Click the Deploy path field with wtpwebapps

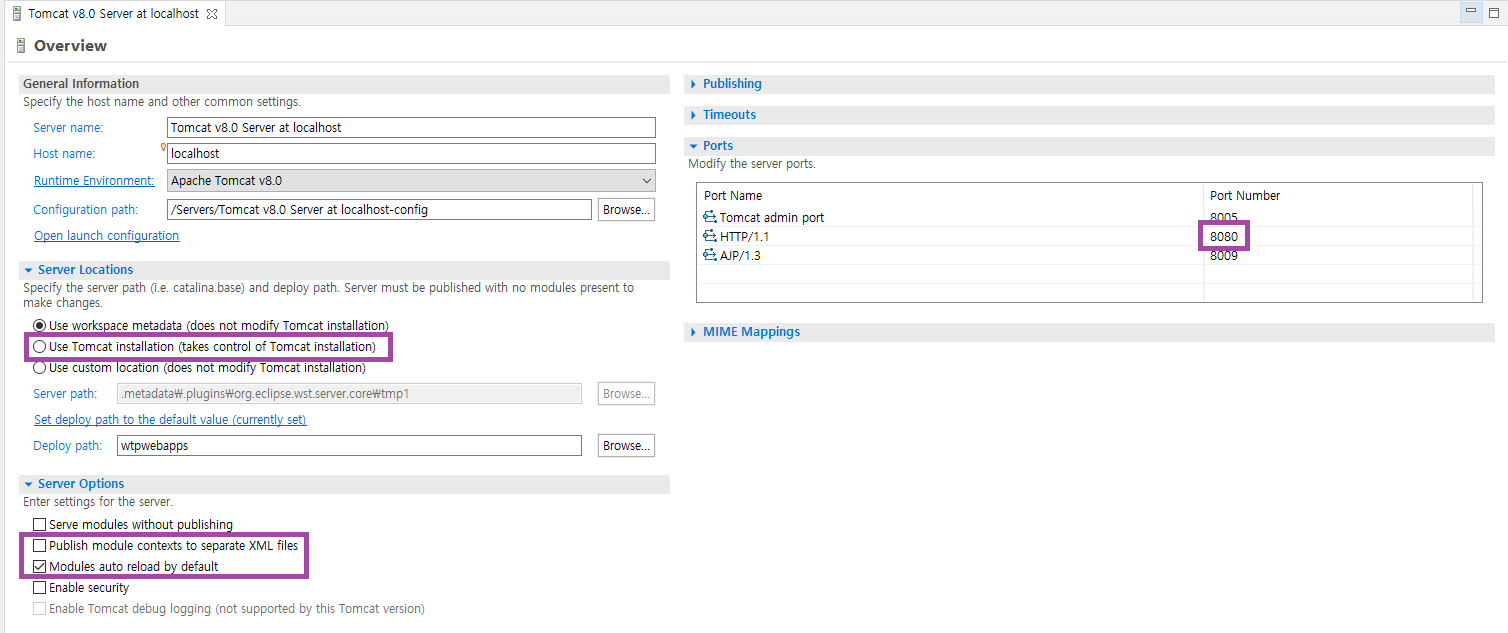(x=349, y=445)
